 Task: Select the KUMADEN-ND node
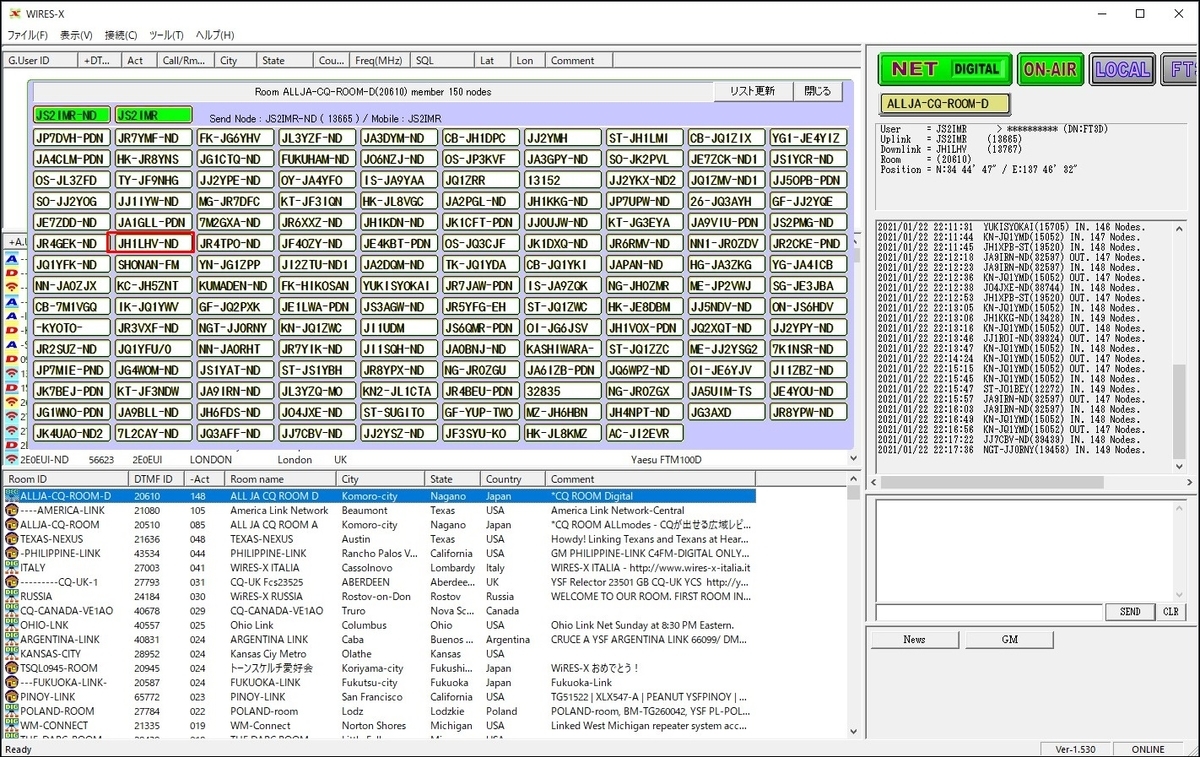pyautogui.click(x=234, y=286)
